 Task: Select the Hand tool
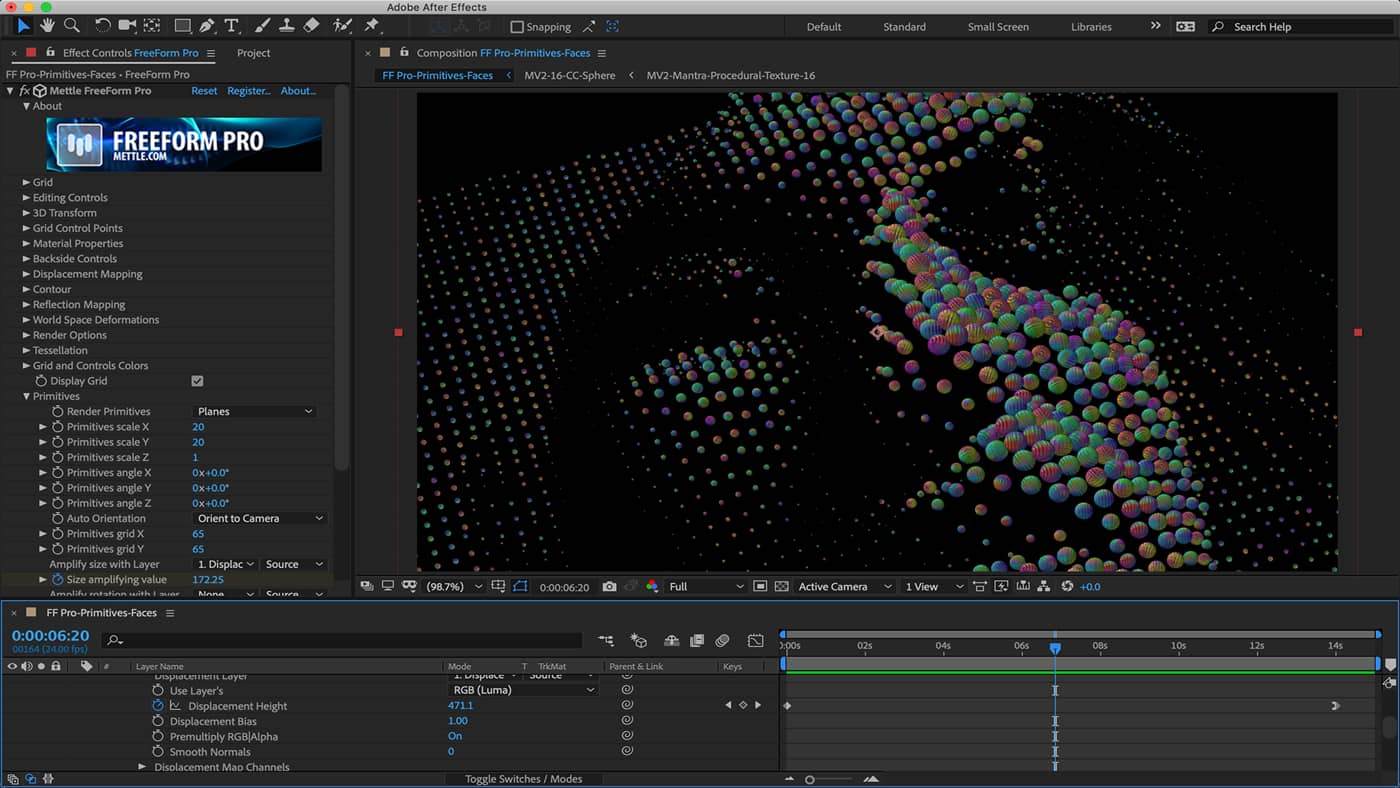(x=46, y=25)
